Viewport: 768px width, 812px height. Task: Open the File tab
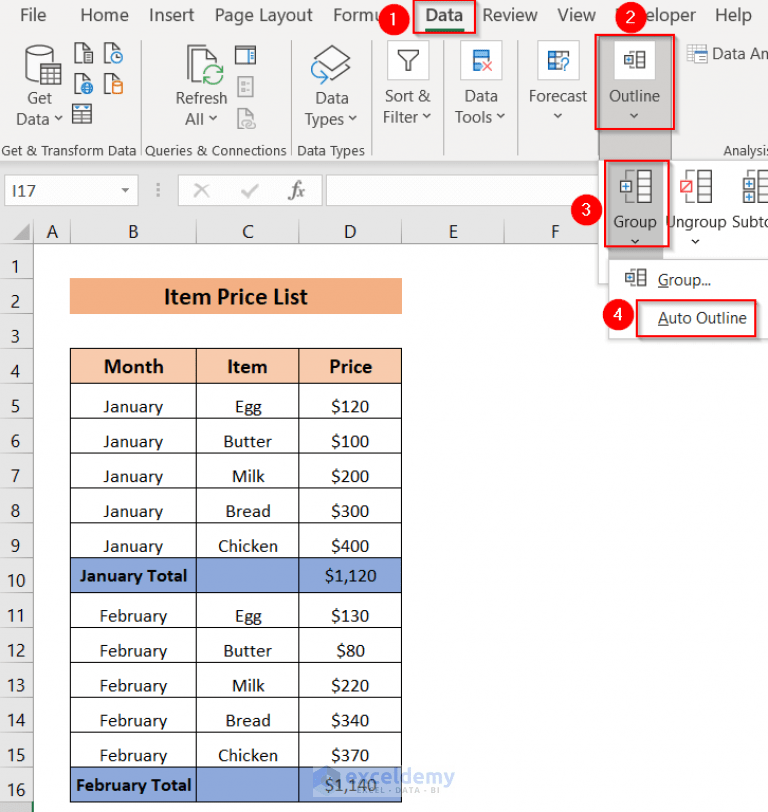tap(33, 15)
